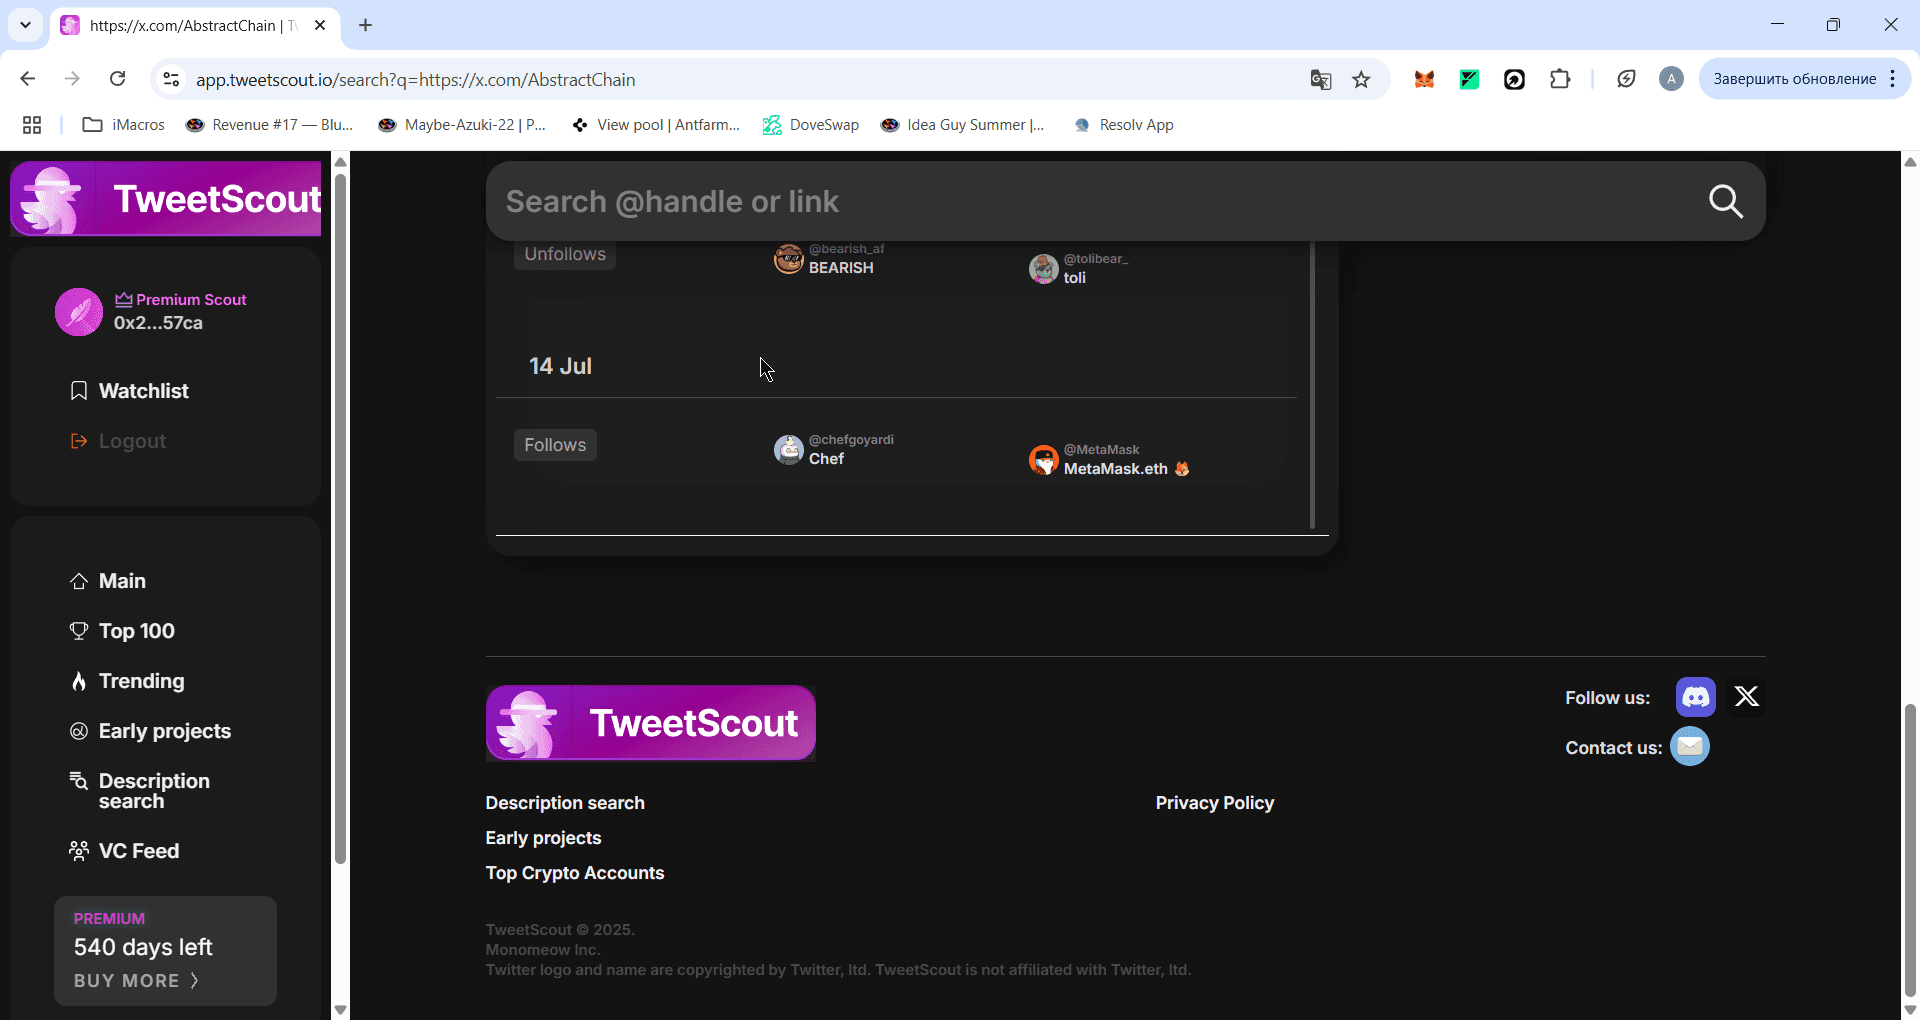This screenshot has height=1020, width=1920.
Task: Open Top Crypto Accounts link
Action: point(575,873)
